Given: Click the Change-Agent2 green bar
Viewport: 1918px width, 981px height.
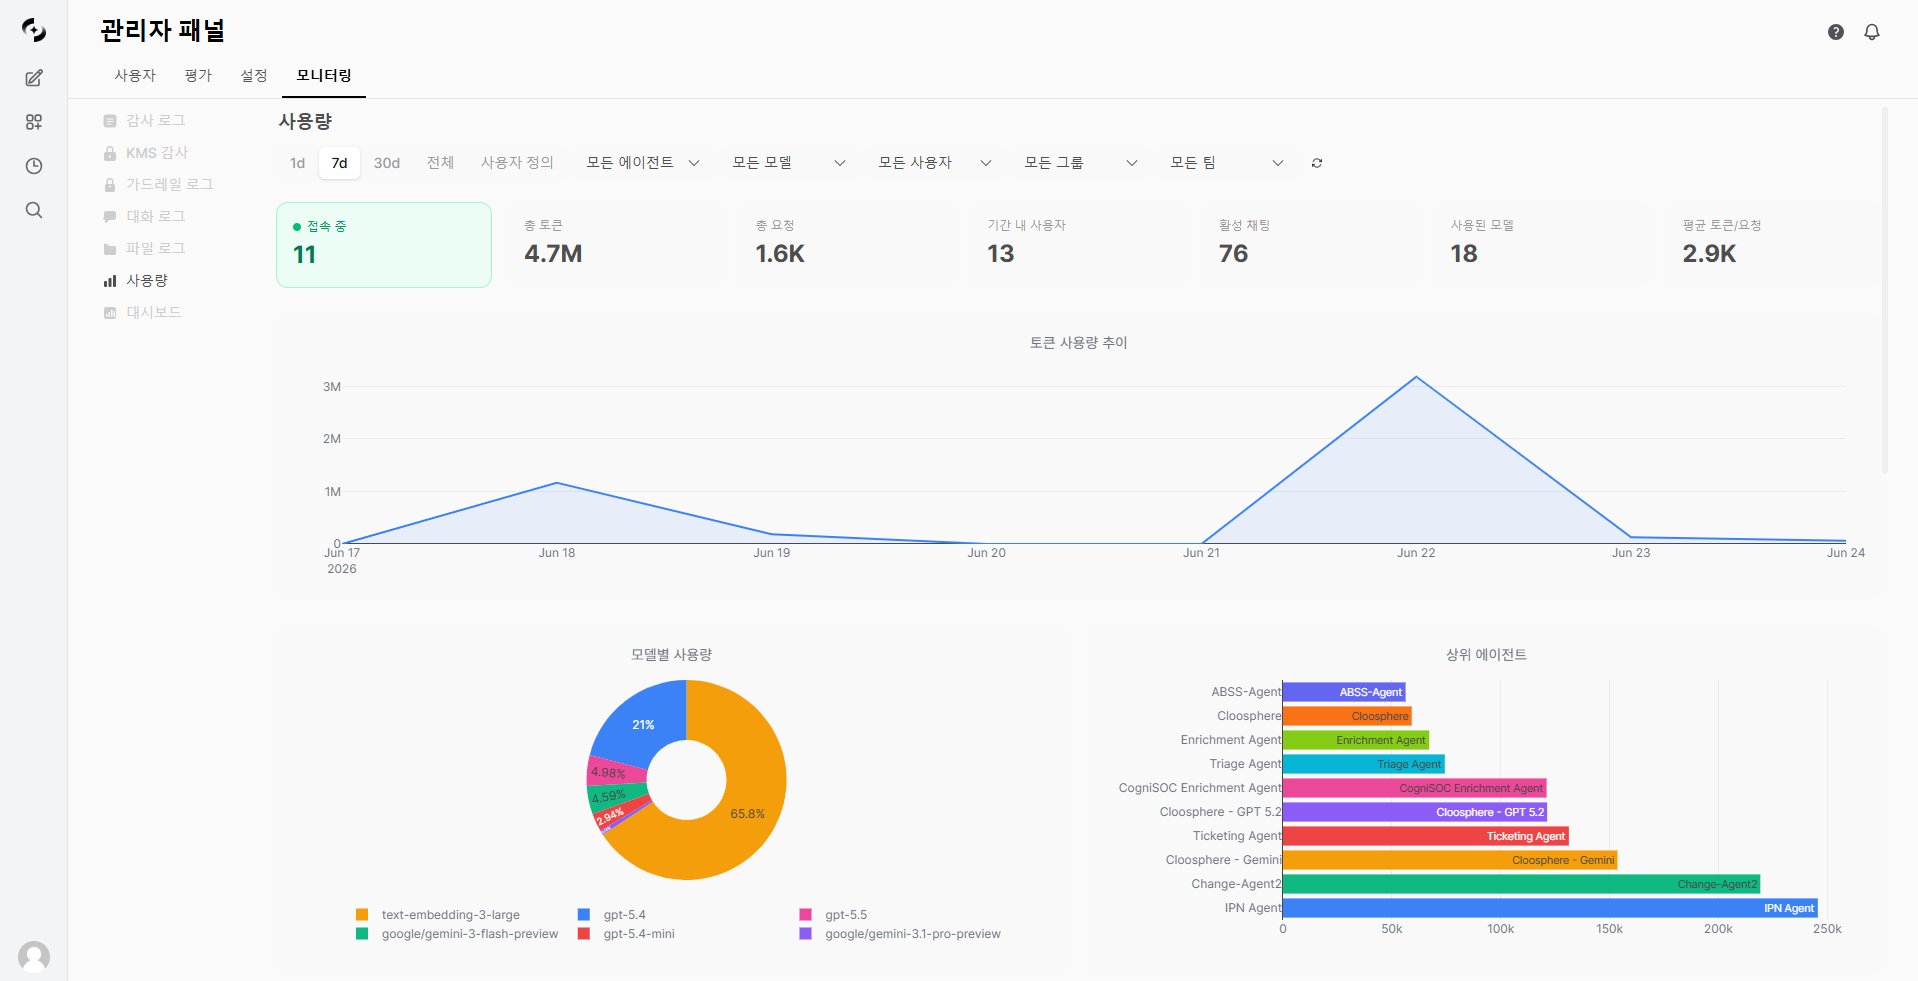Looking at the screenshot, I should pyautogui.click(x=1521, y=884).
